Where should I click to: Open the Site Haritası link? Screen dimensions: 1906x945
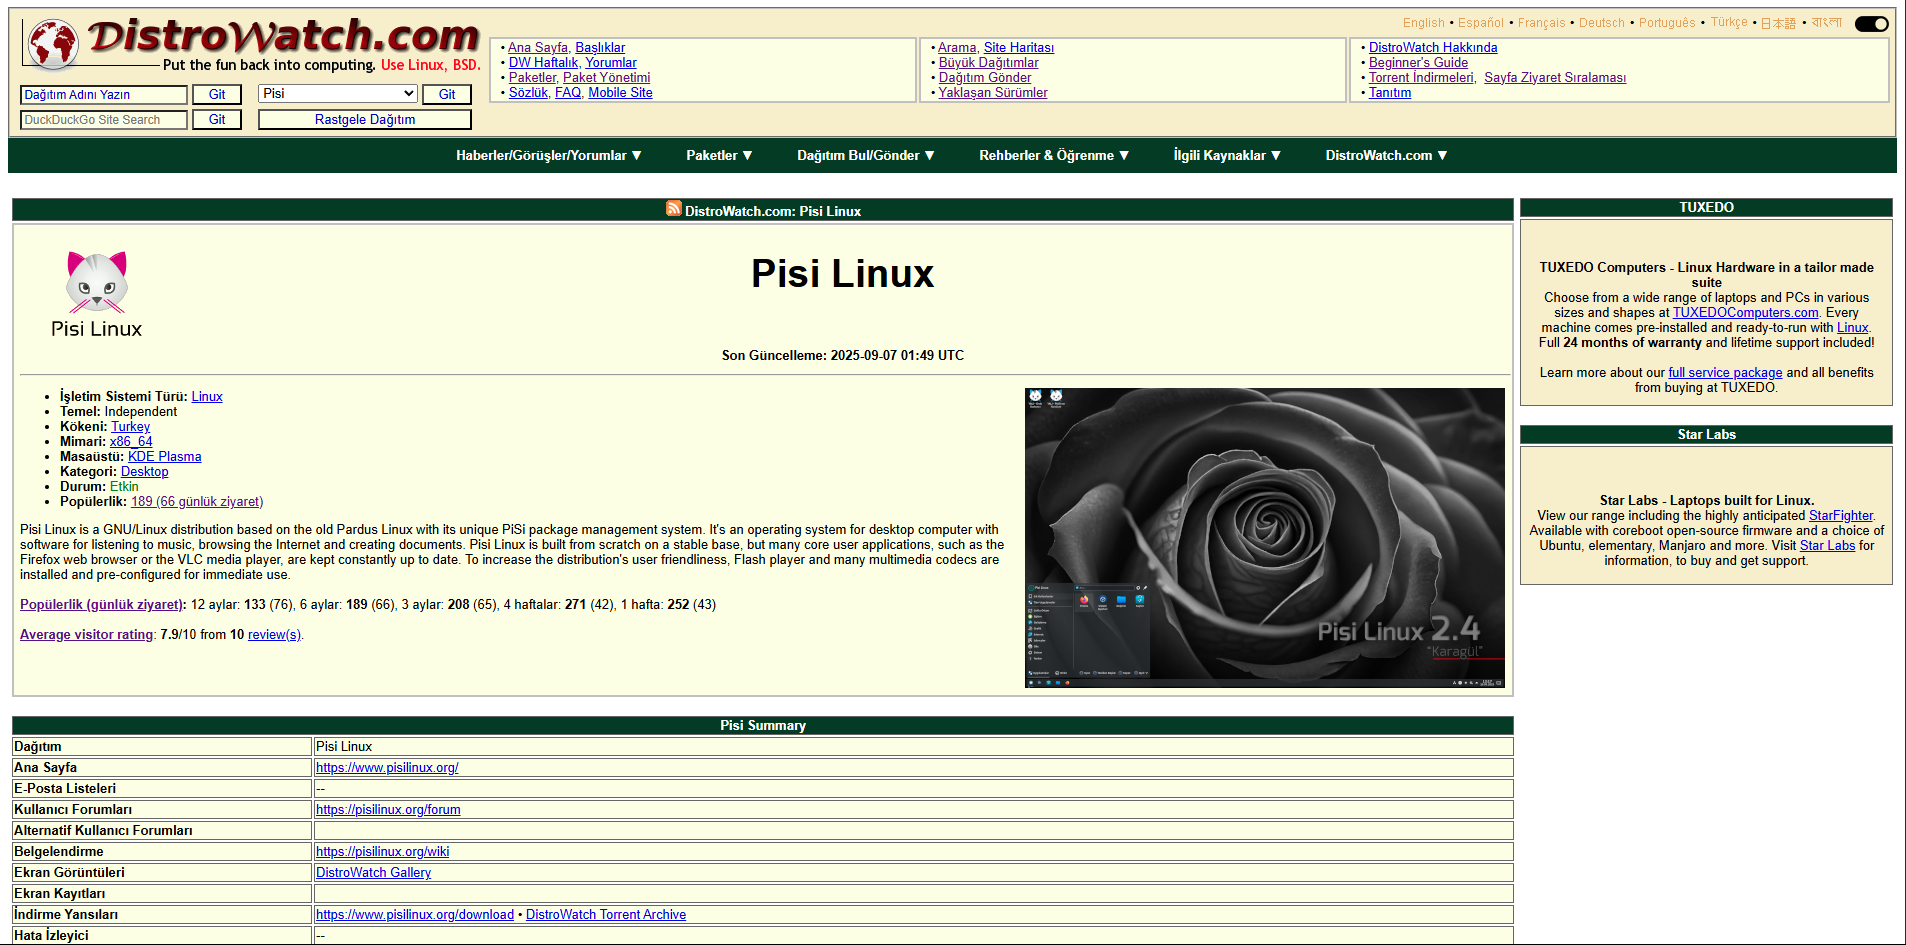(x=1019, y=47)
